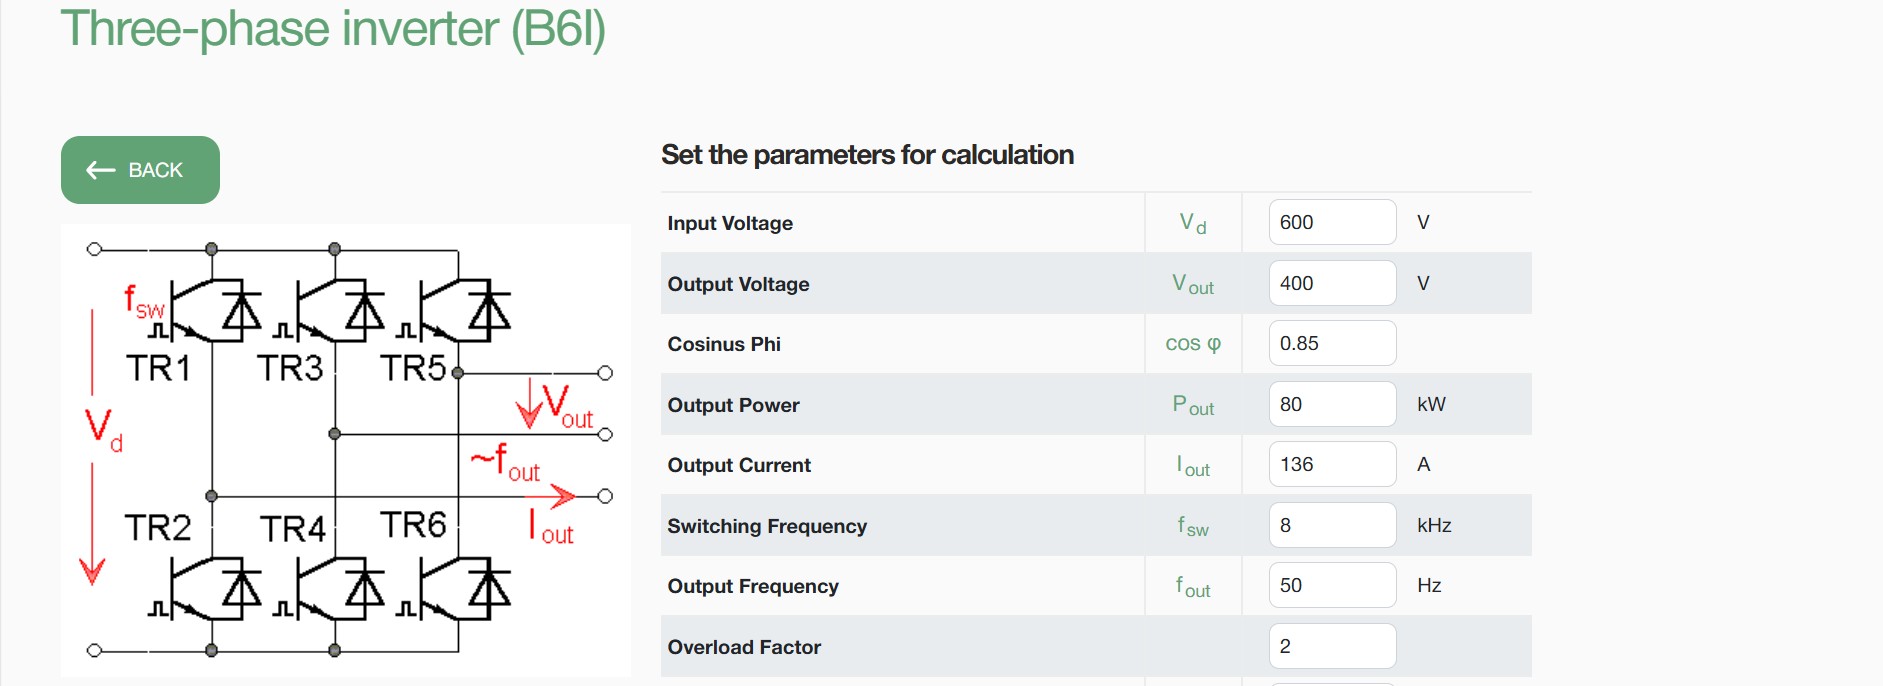Click the Overload Factor input field

coord(1331,646)
